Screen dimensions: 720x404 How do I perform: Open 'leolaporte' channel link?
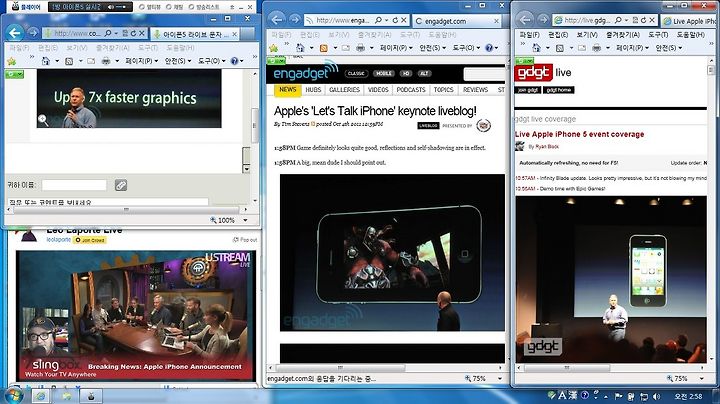[x=59, y=240]
